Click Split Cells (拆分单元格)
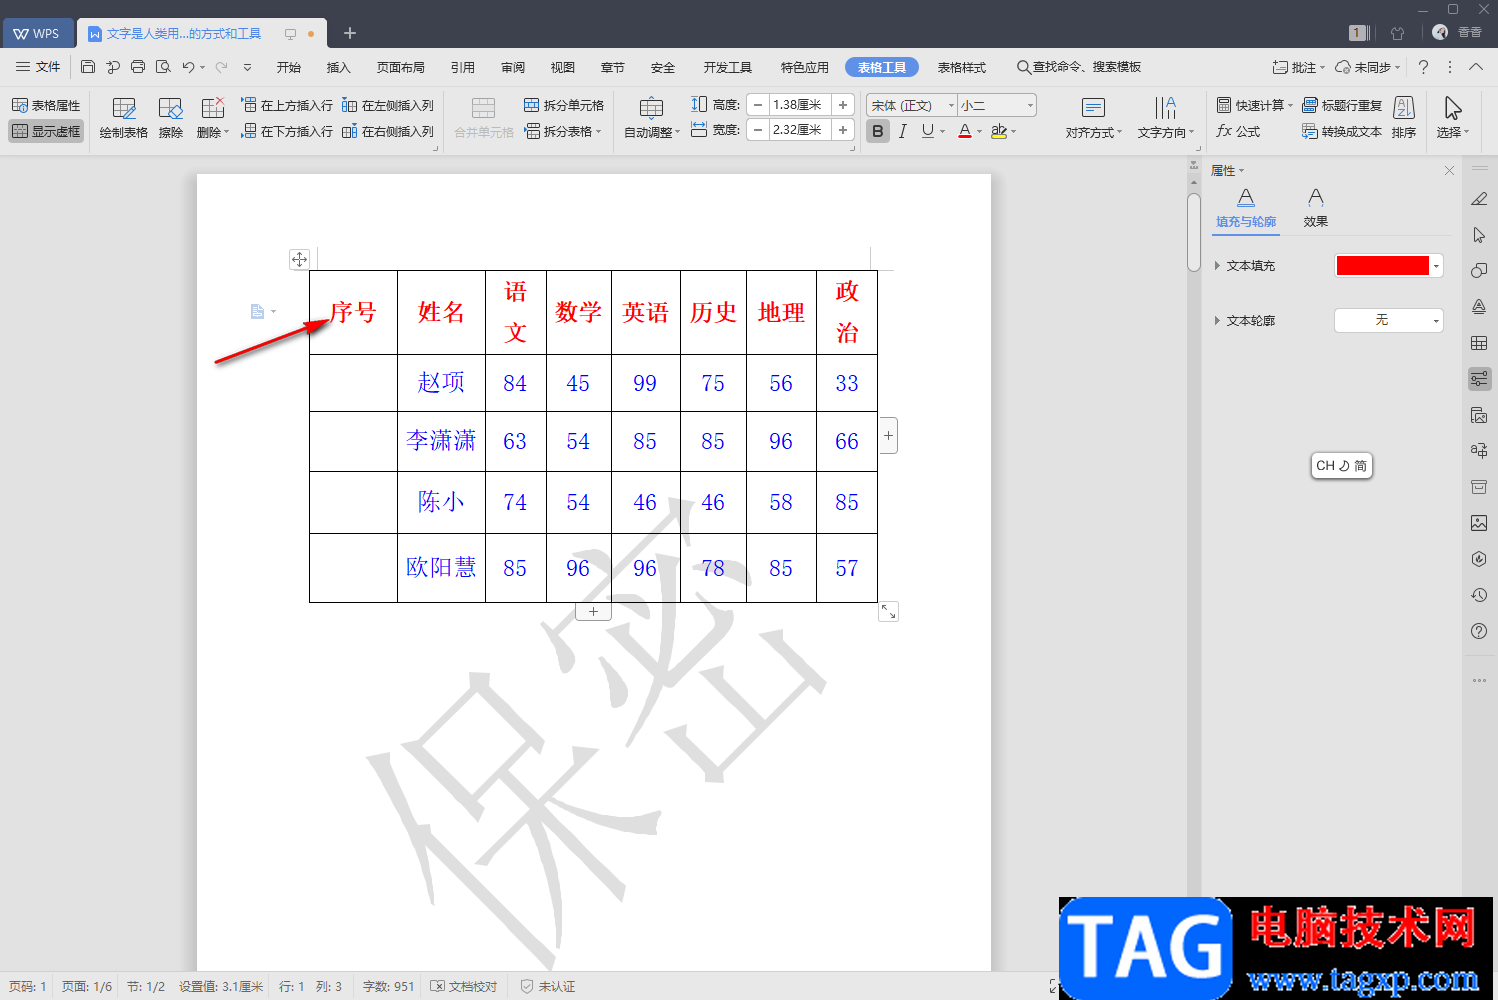Image resolution: width=1498 pixels, height=1000 pixels. coord(564,105)
